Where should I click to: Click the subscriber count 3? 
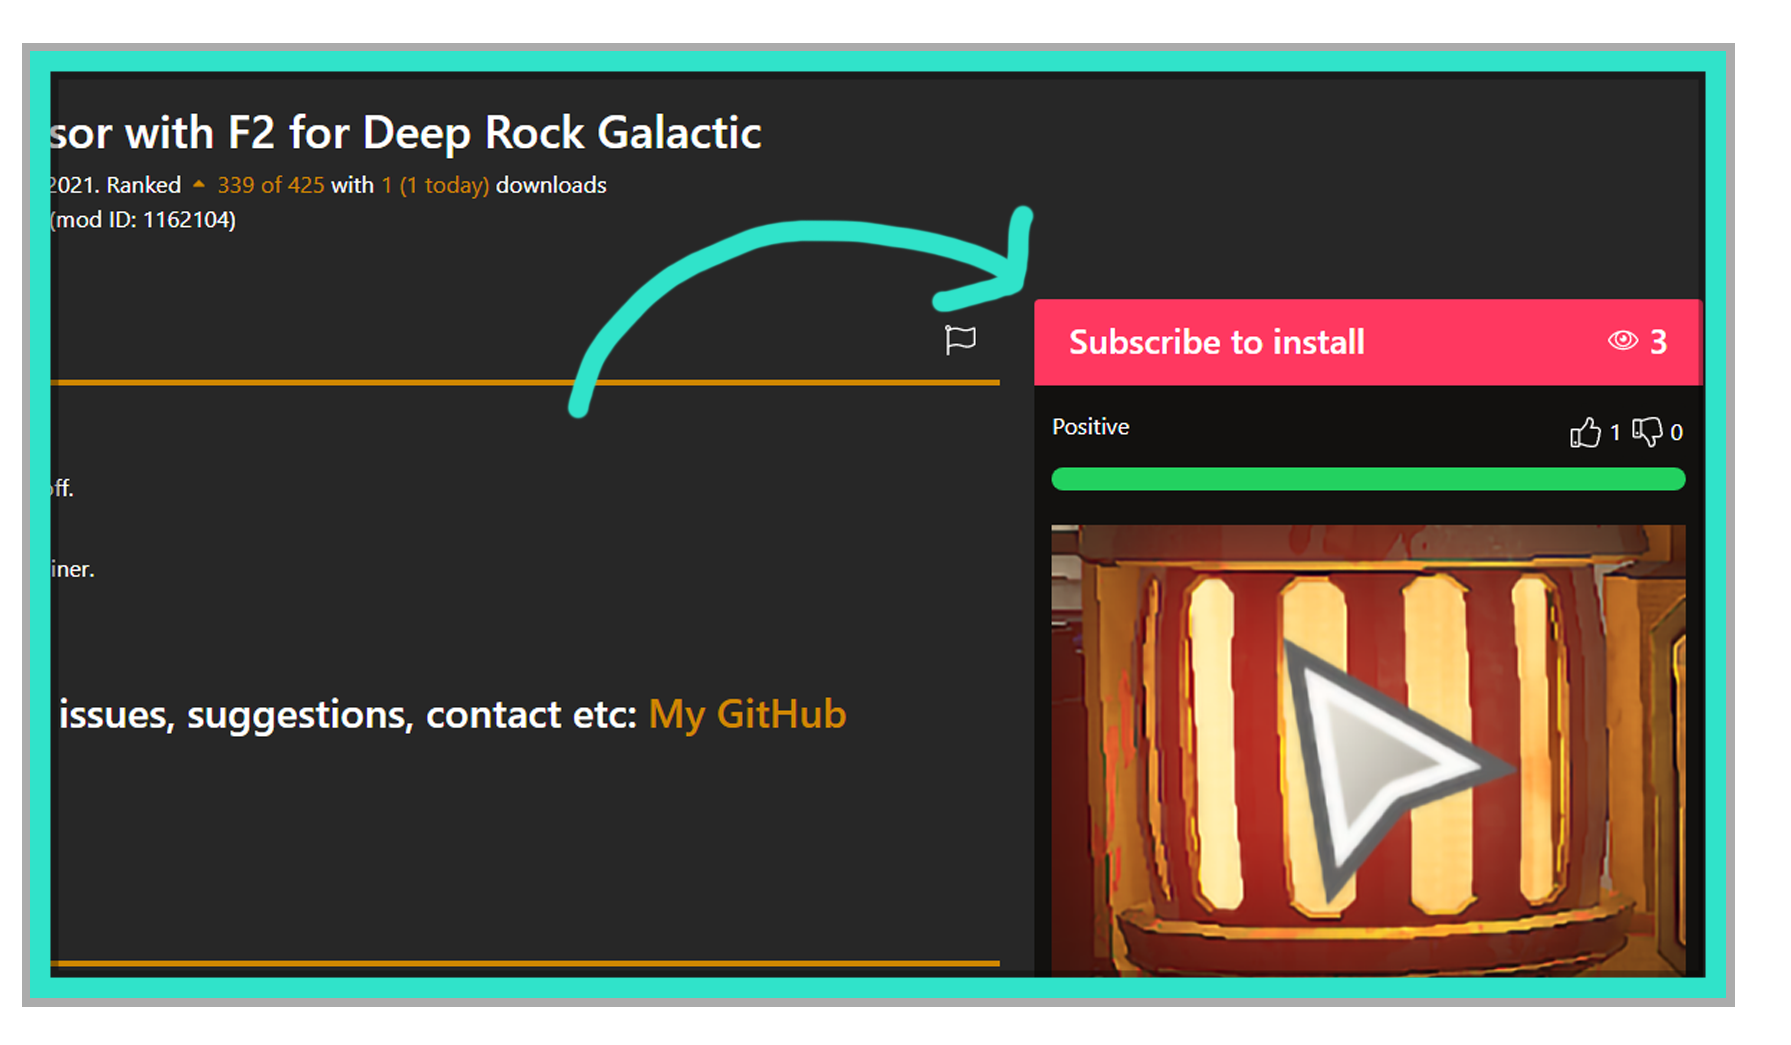click(1659, 342)
